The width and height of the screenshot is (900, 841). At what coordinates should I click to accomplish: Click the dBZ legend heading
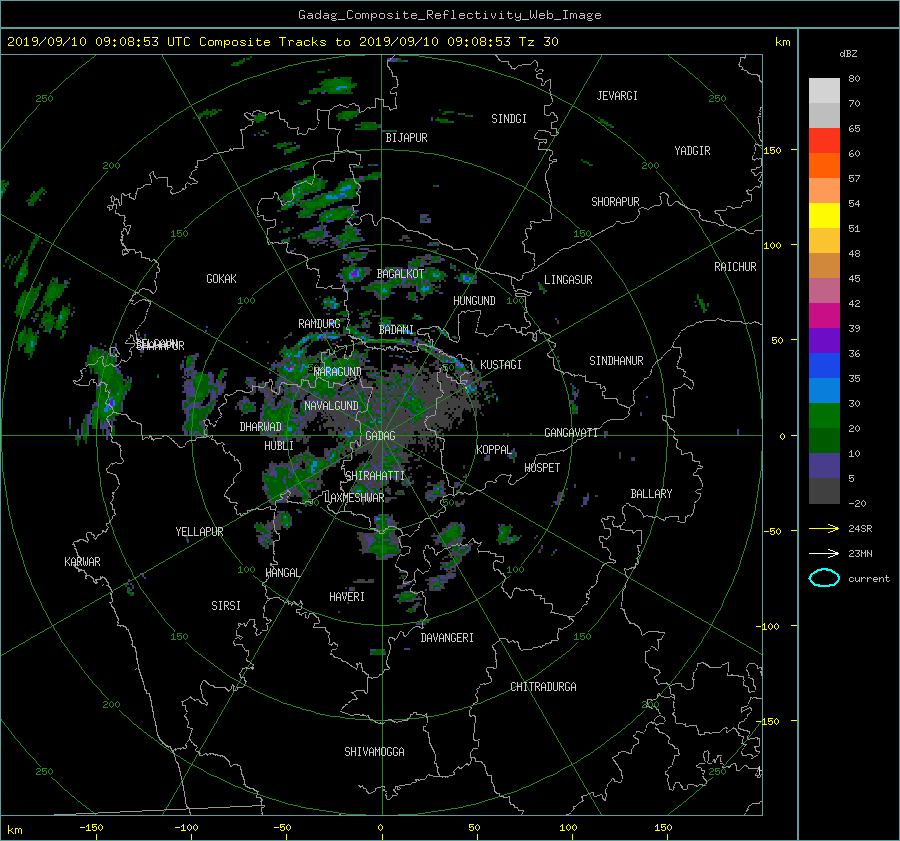point(848,53)
